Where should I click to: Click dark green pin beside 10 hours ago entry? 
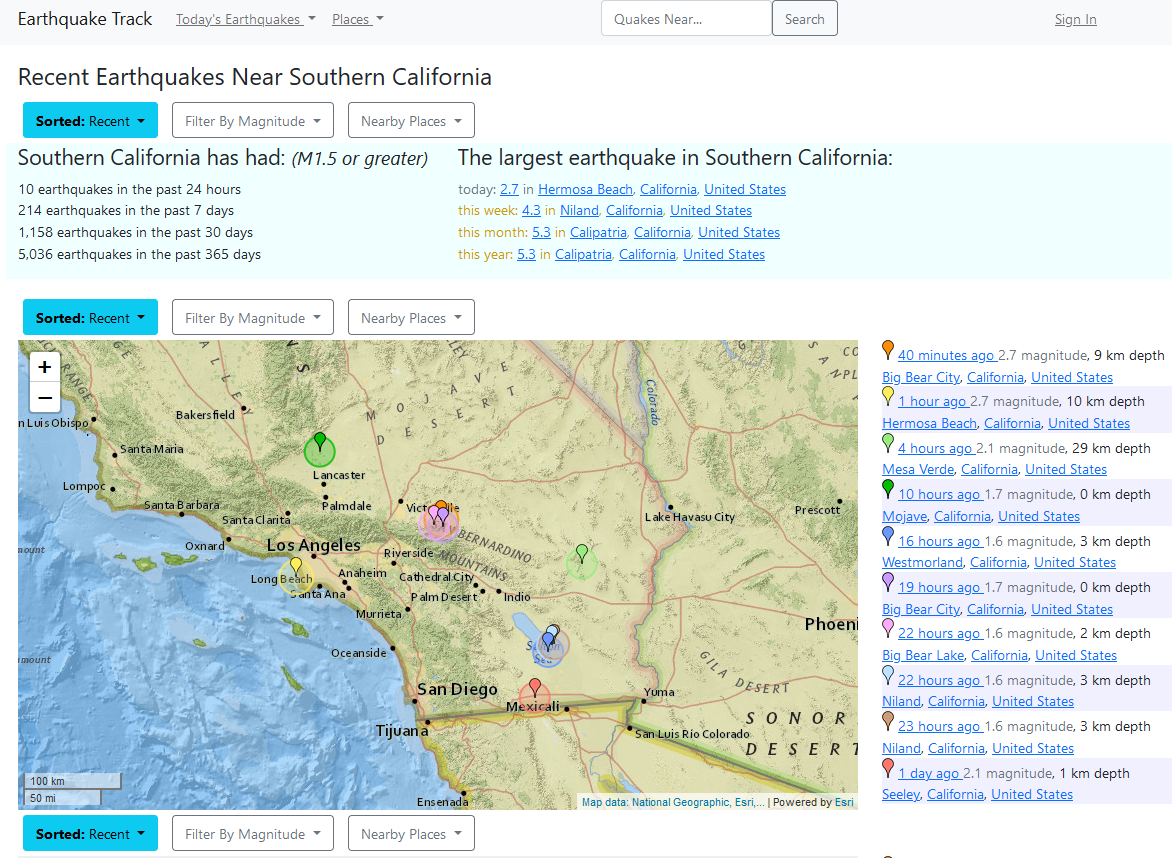[888, 489]
